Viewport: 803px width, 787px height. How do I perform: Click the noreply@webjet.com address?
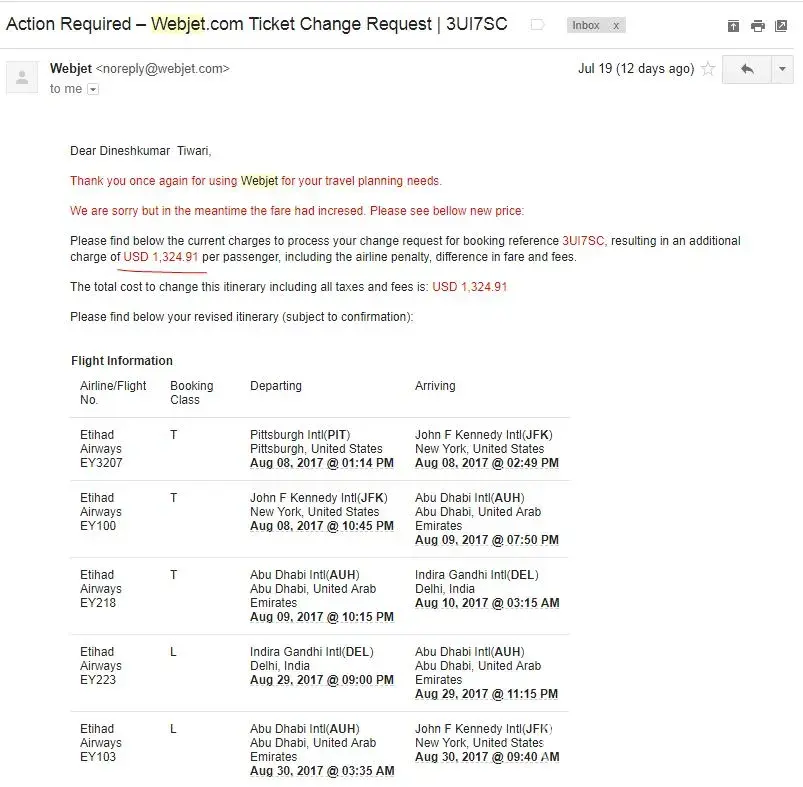[163, 69]
